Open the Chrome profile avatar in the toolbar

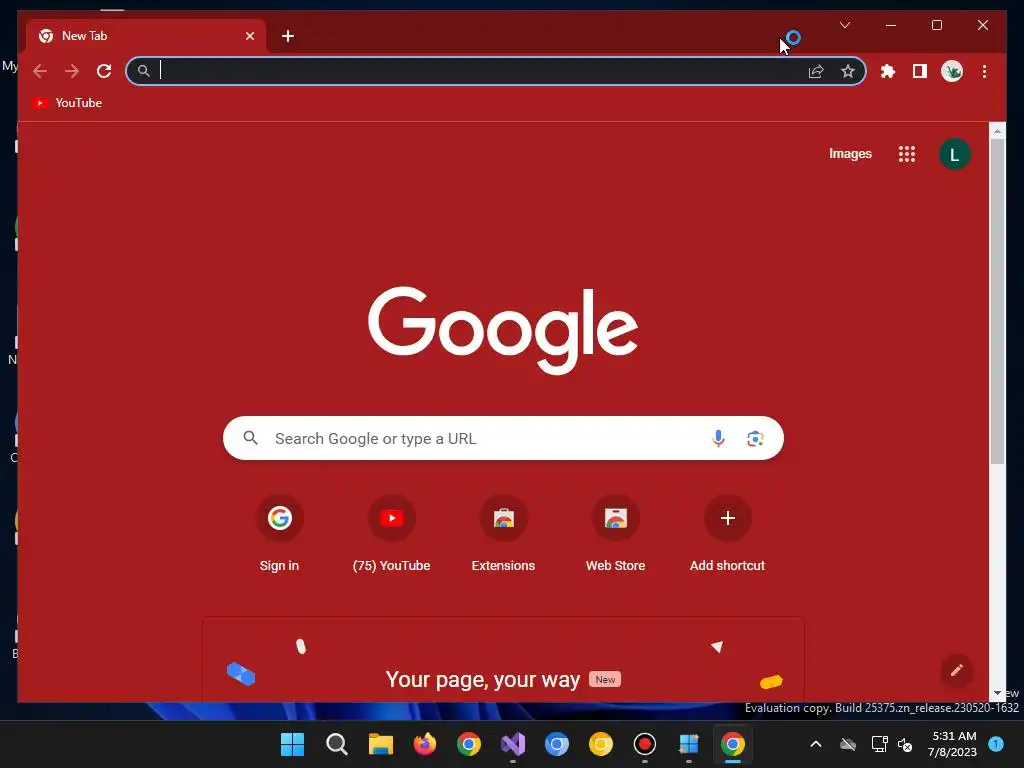coord(952,71)
